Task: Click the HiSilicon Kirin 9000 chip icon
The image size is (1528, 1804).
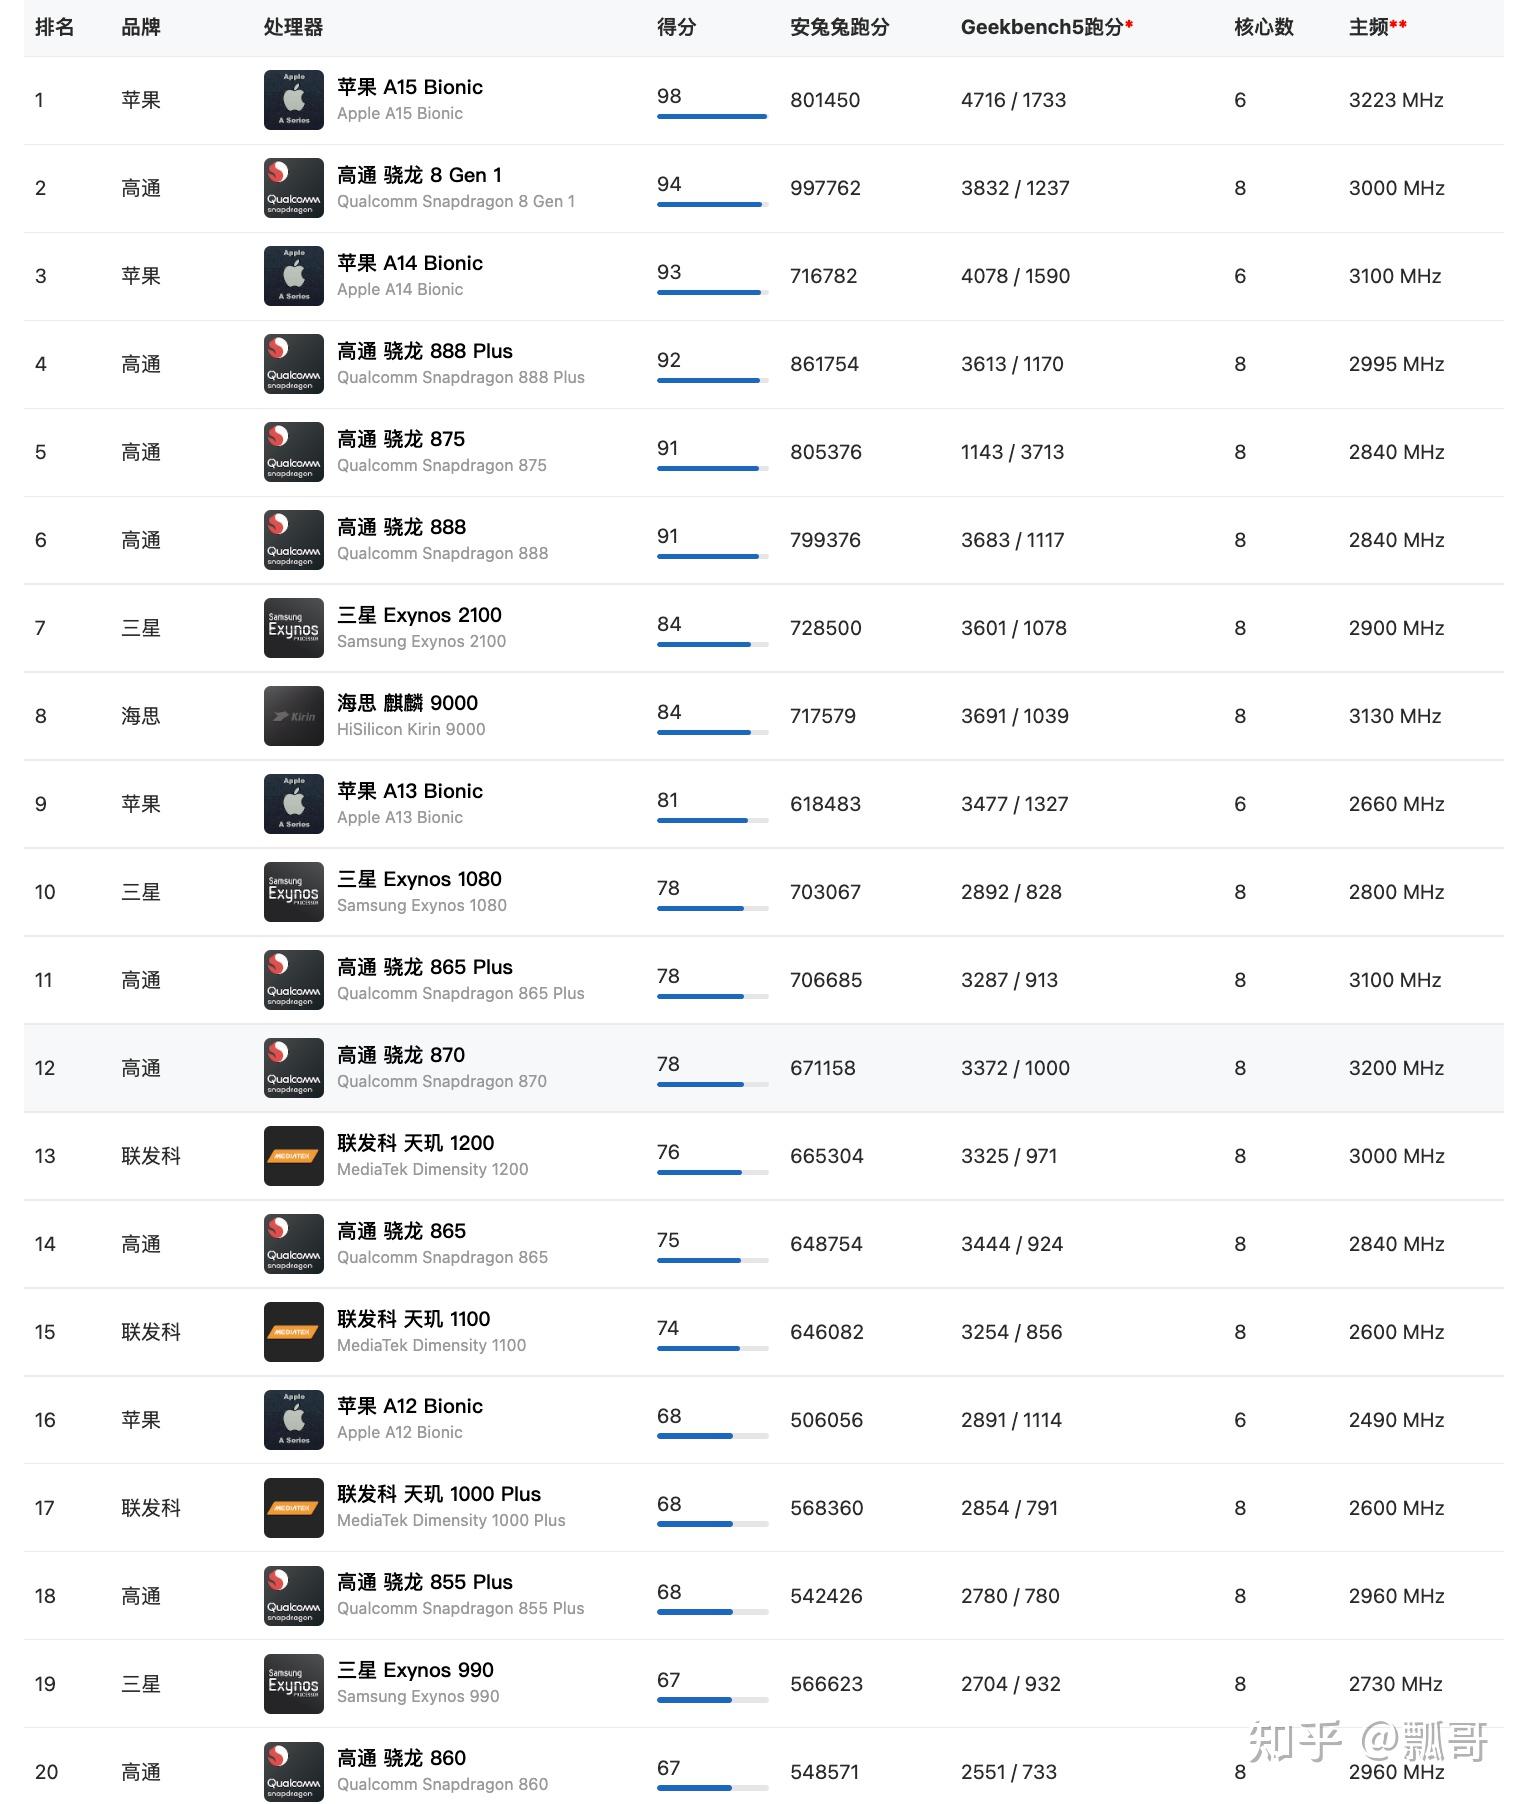Action: coord(293,716)
